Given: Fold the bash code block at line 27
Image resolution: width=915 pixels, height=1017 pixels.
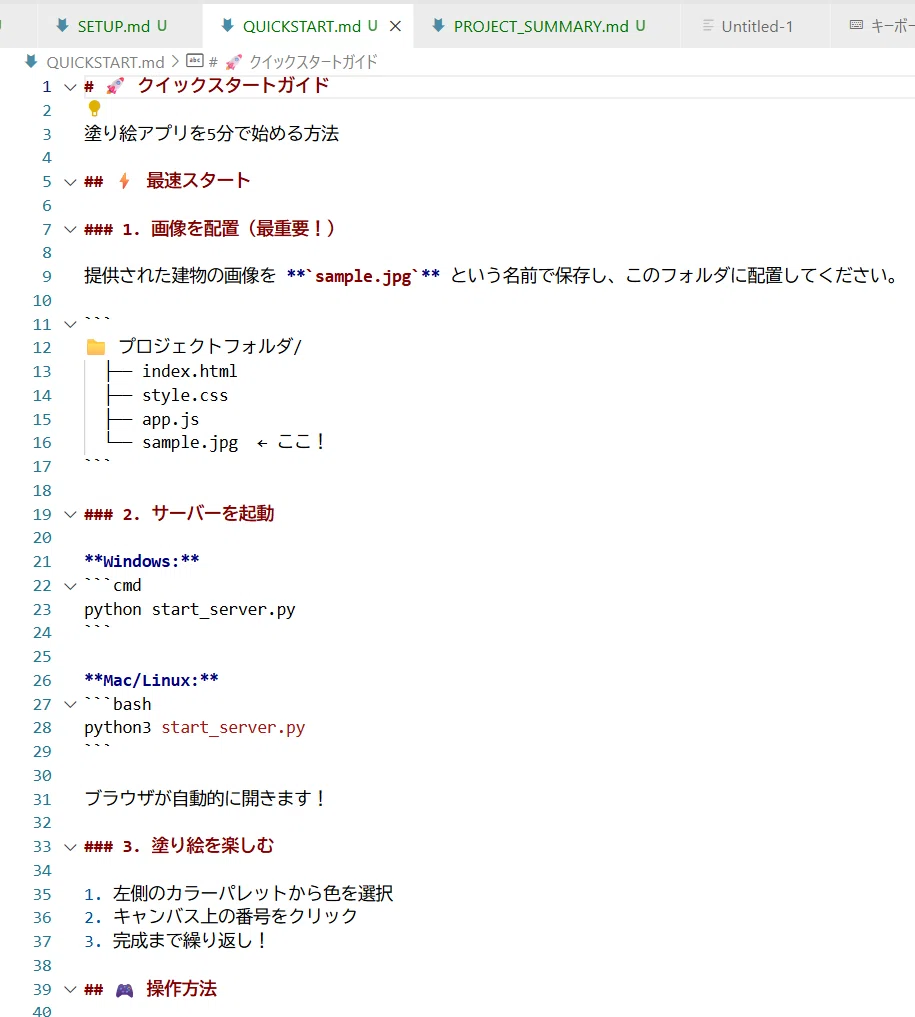Looking at the screenshot, I should click(70, 705).
